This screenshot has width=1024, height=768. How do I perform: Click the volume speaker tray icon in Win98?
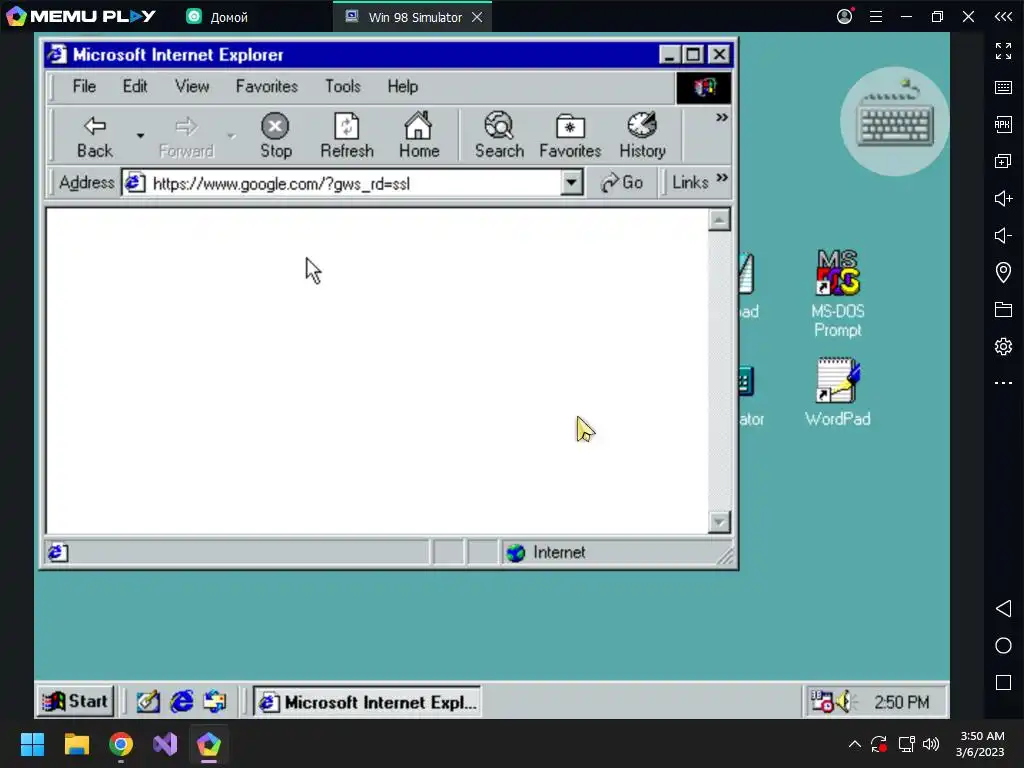pos(845,702)
